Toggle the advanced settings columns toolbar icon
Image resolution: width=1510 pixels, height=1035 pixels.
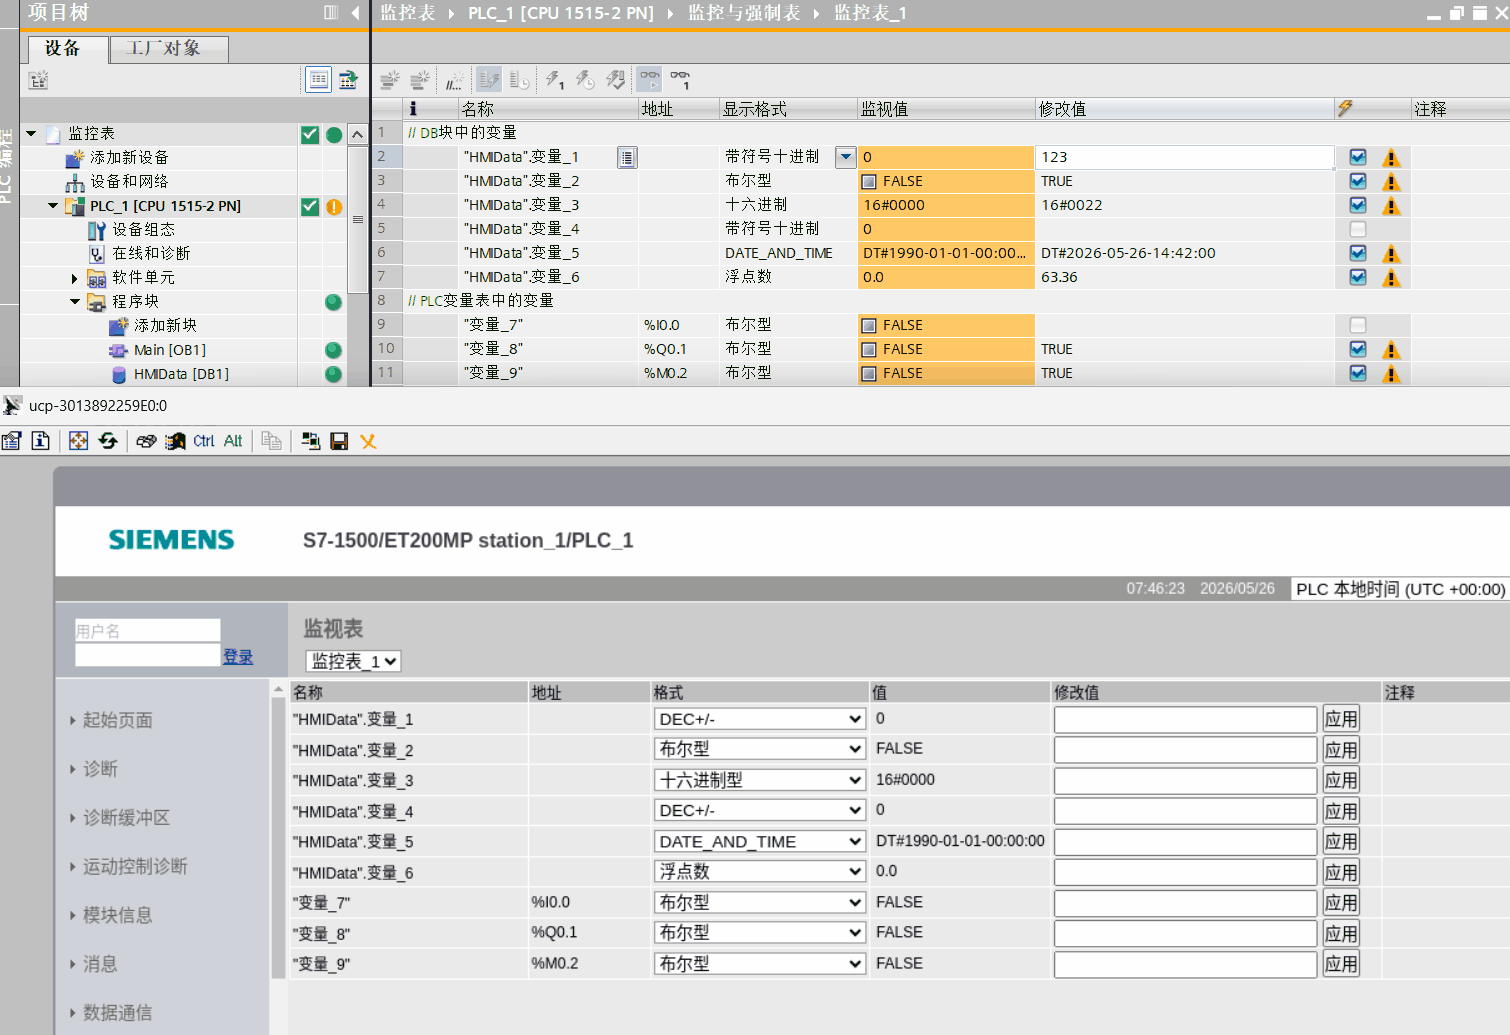519,80
